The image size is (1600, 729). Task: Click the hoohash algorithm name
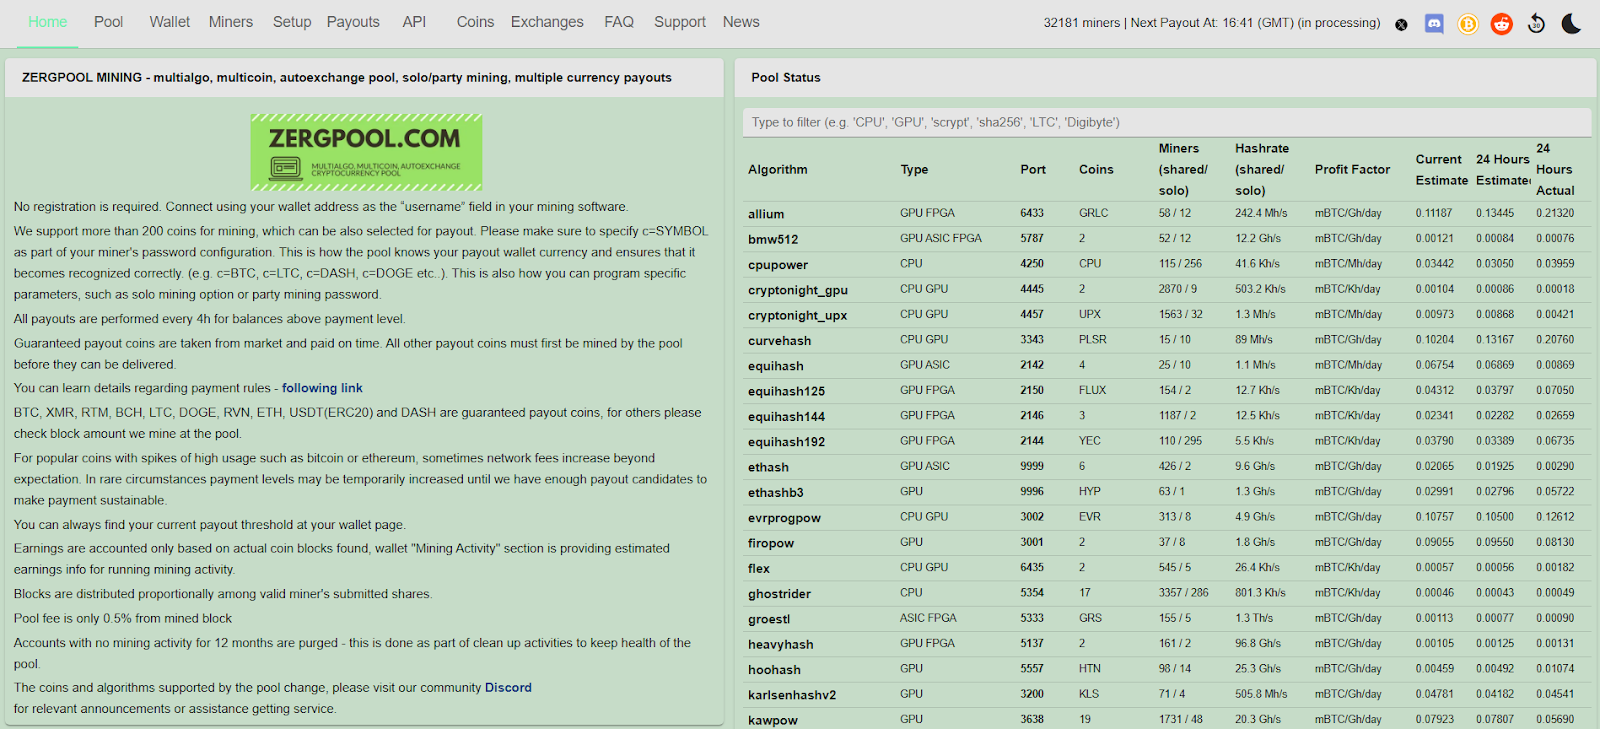click(774, 669)
